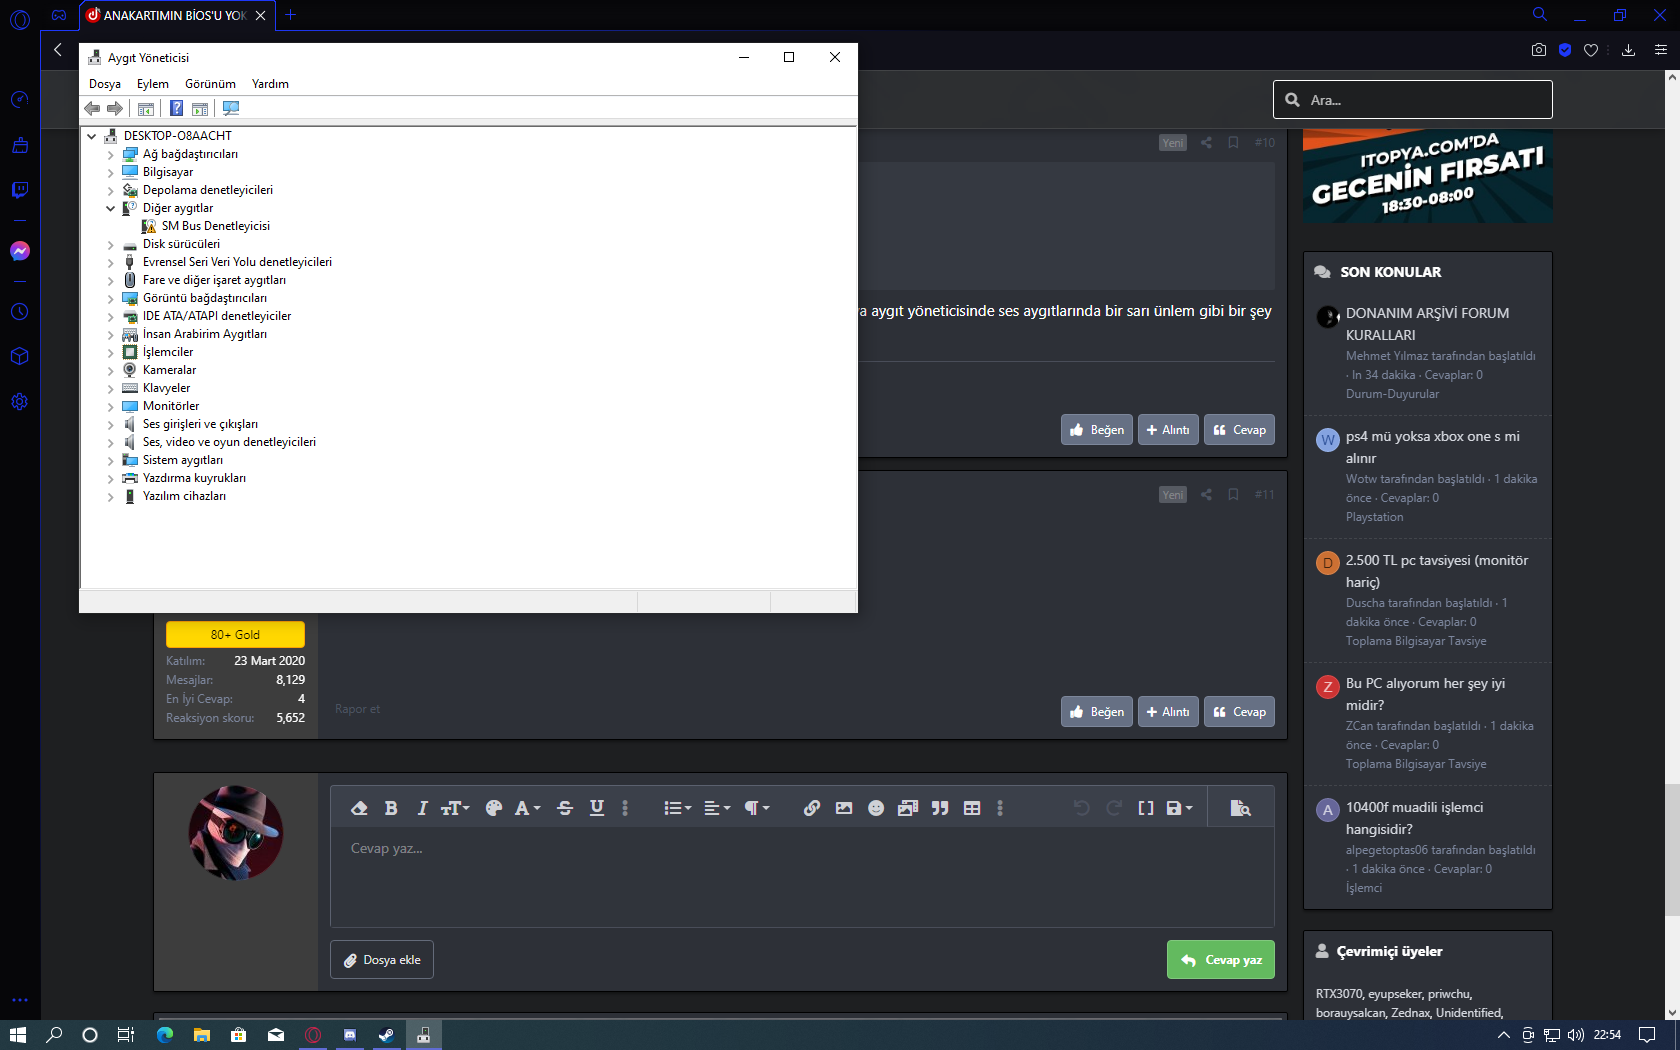Open DONANIM ARŞİVİ FORUM KURALLARI topic
The width and height of the screenshot is (1680, 1050).
(x=1428, y=324)
